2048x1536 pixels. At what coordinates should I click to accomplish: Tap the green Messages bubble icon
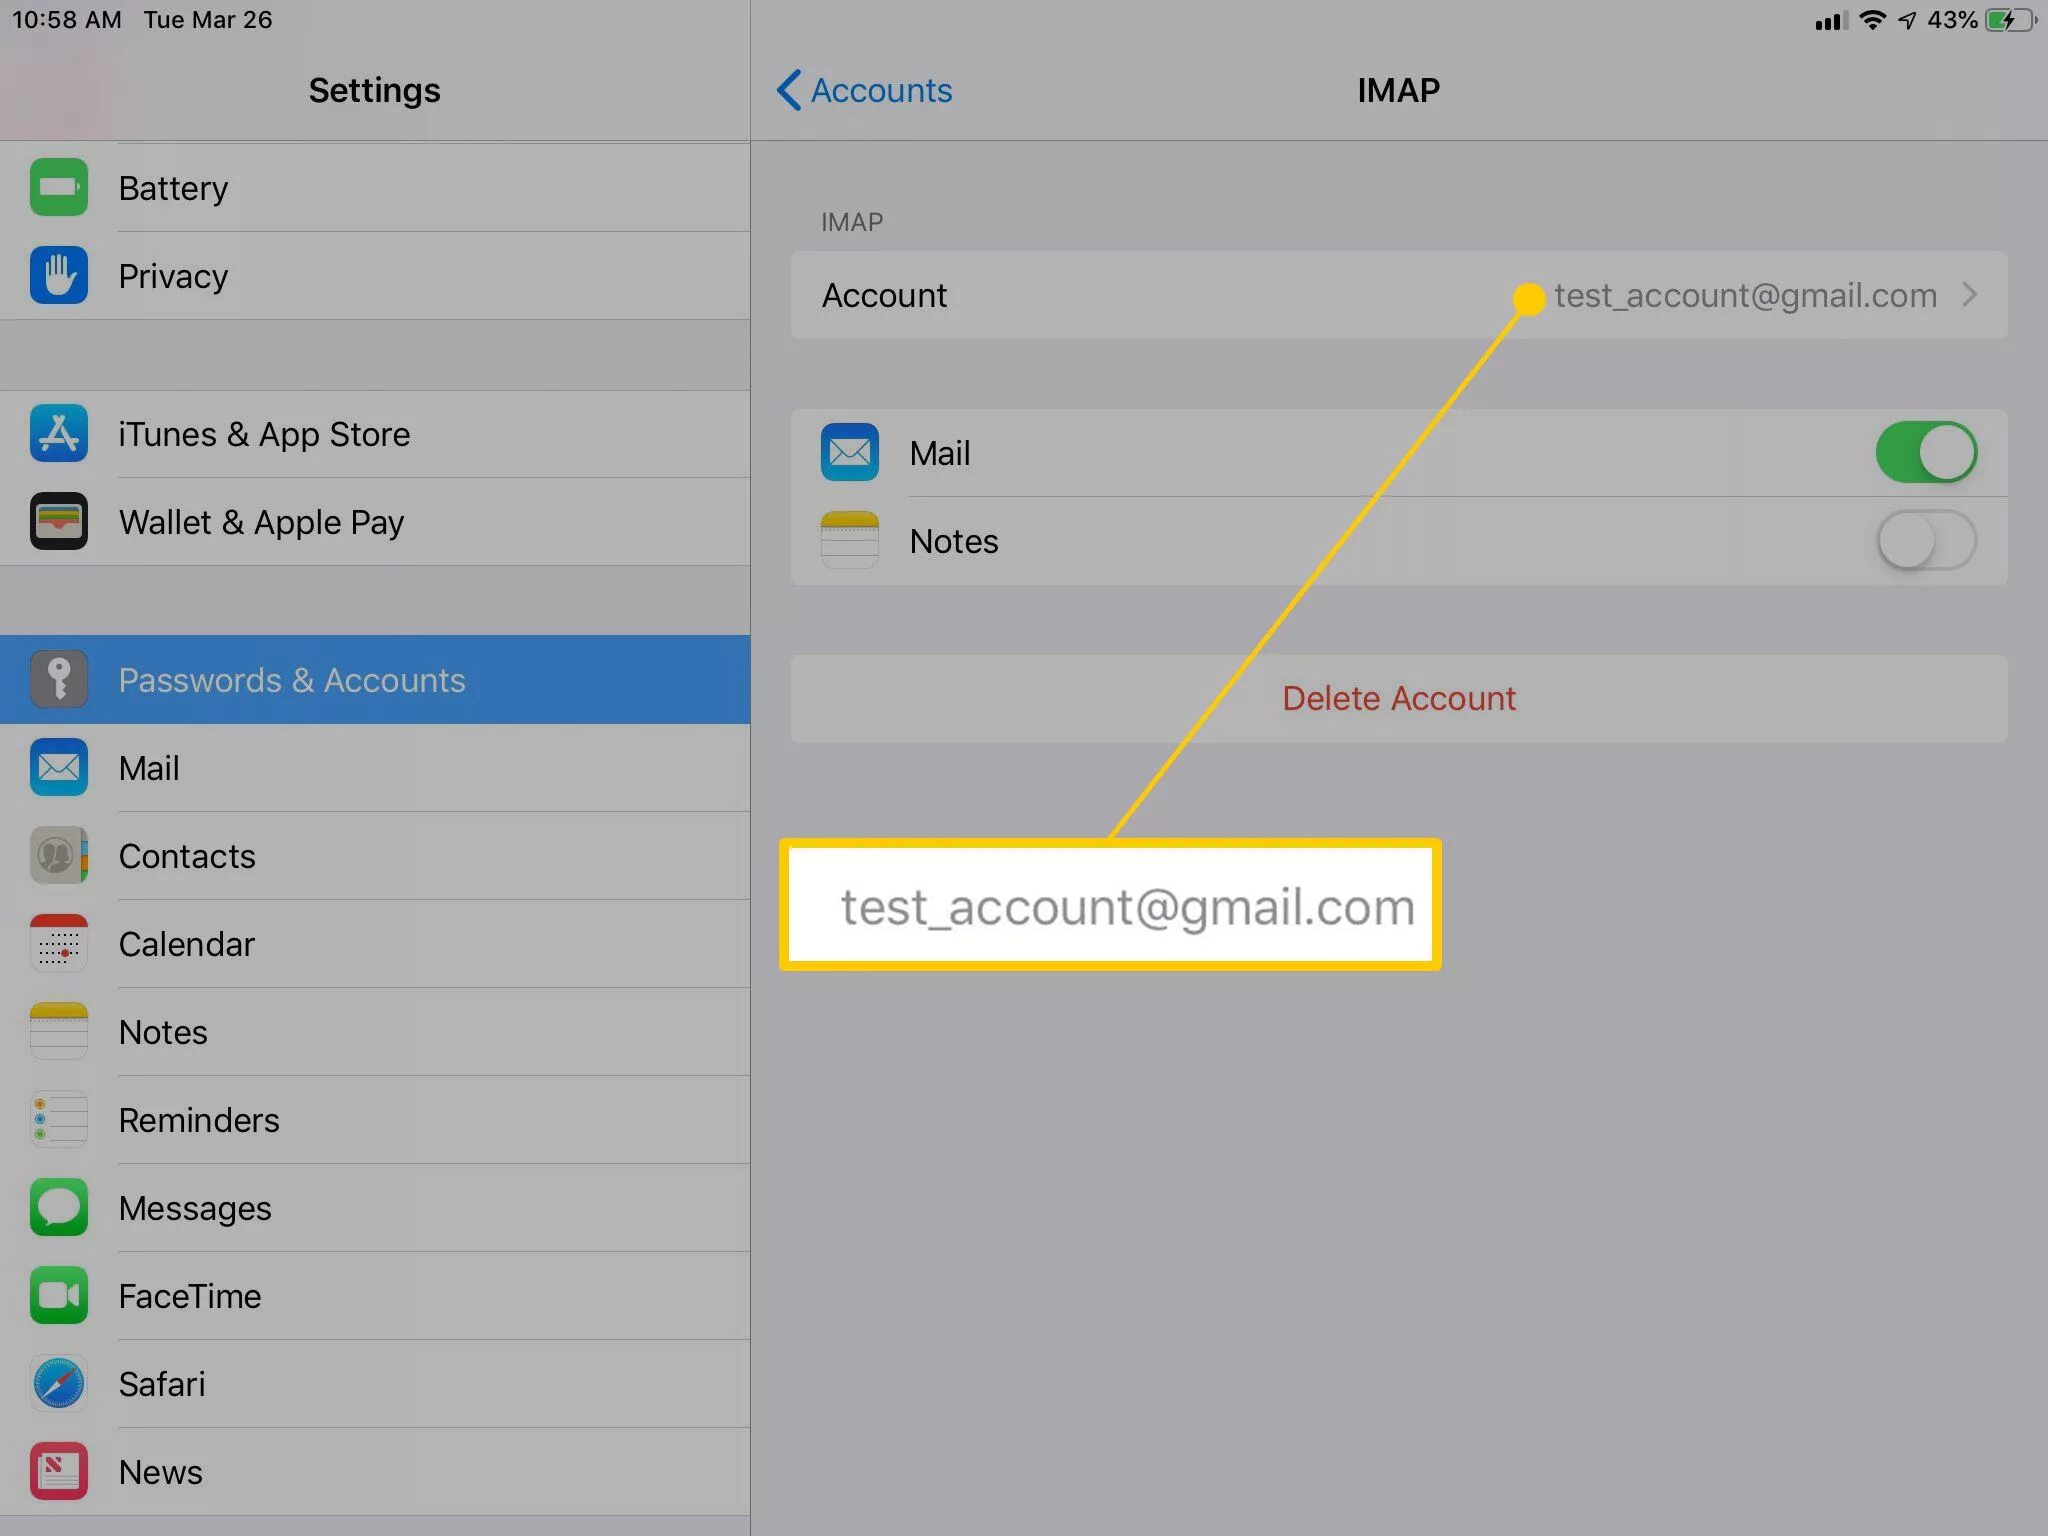point(59,1207)
